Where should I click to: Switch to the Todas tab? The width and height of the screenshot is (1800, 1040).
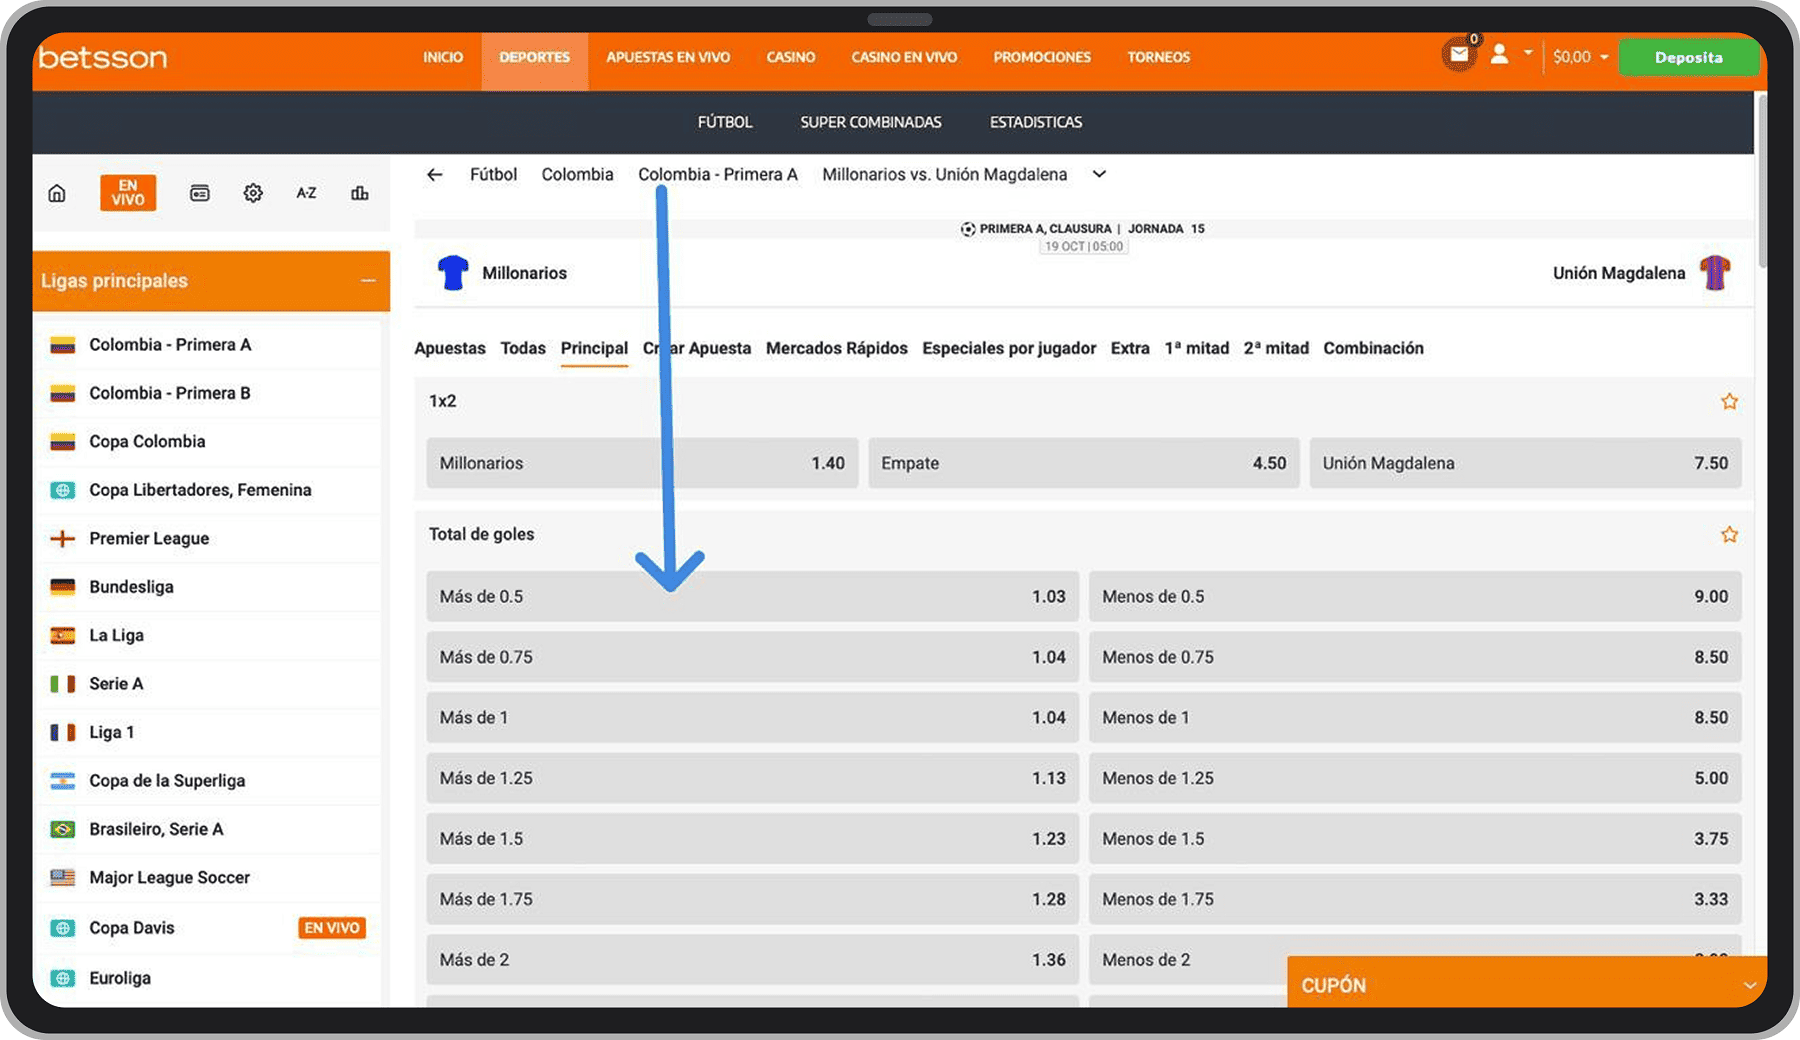523,348
